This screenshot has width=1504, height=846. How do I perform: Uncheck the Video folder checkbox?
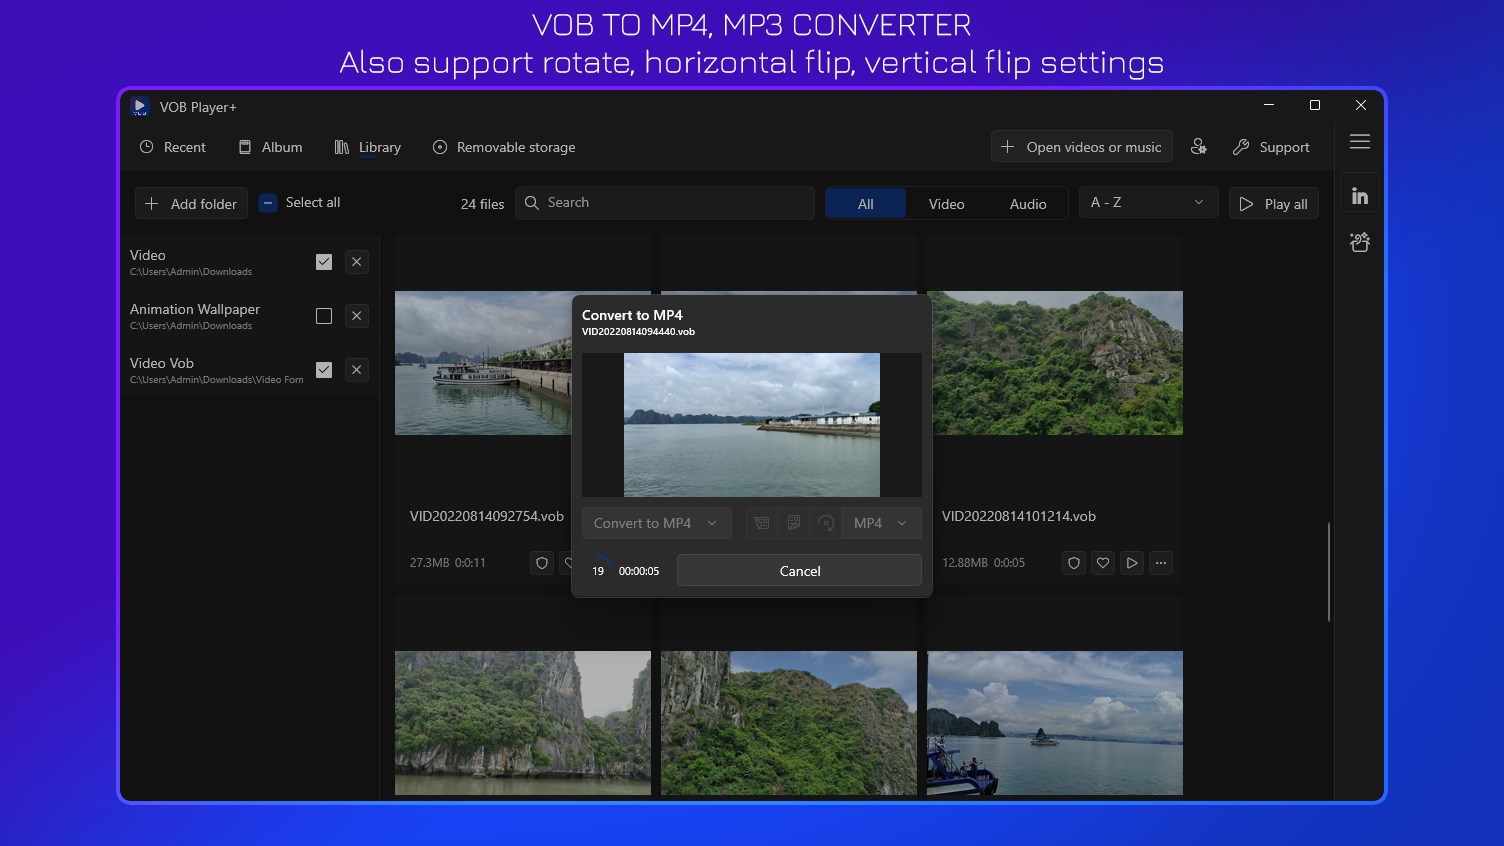pyautogui.click(x=323, y=261)
